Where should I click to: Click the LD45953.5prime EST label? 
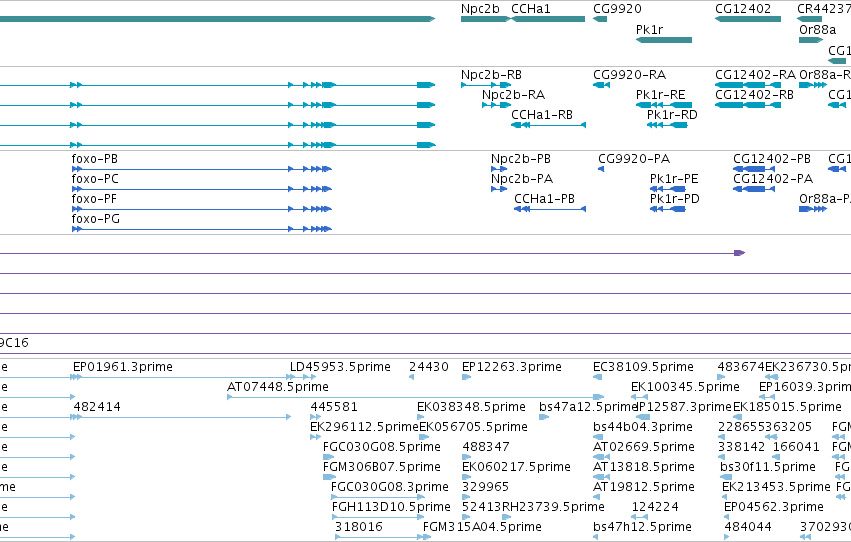point(340,367)
